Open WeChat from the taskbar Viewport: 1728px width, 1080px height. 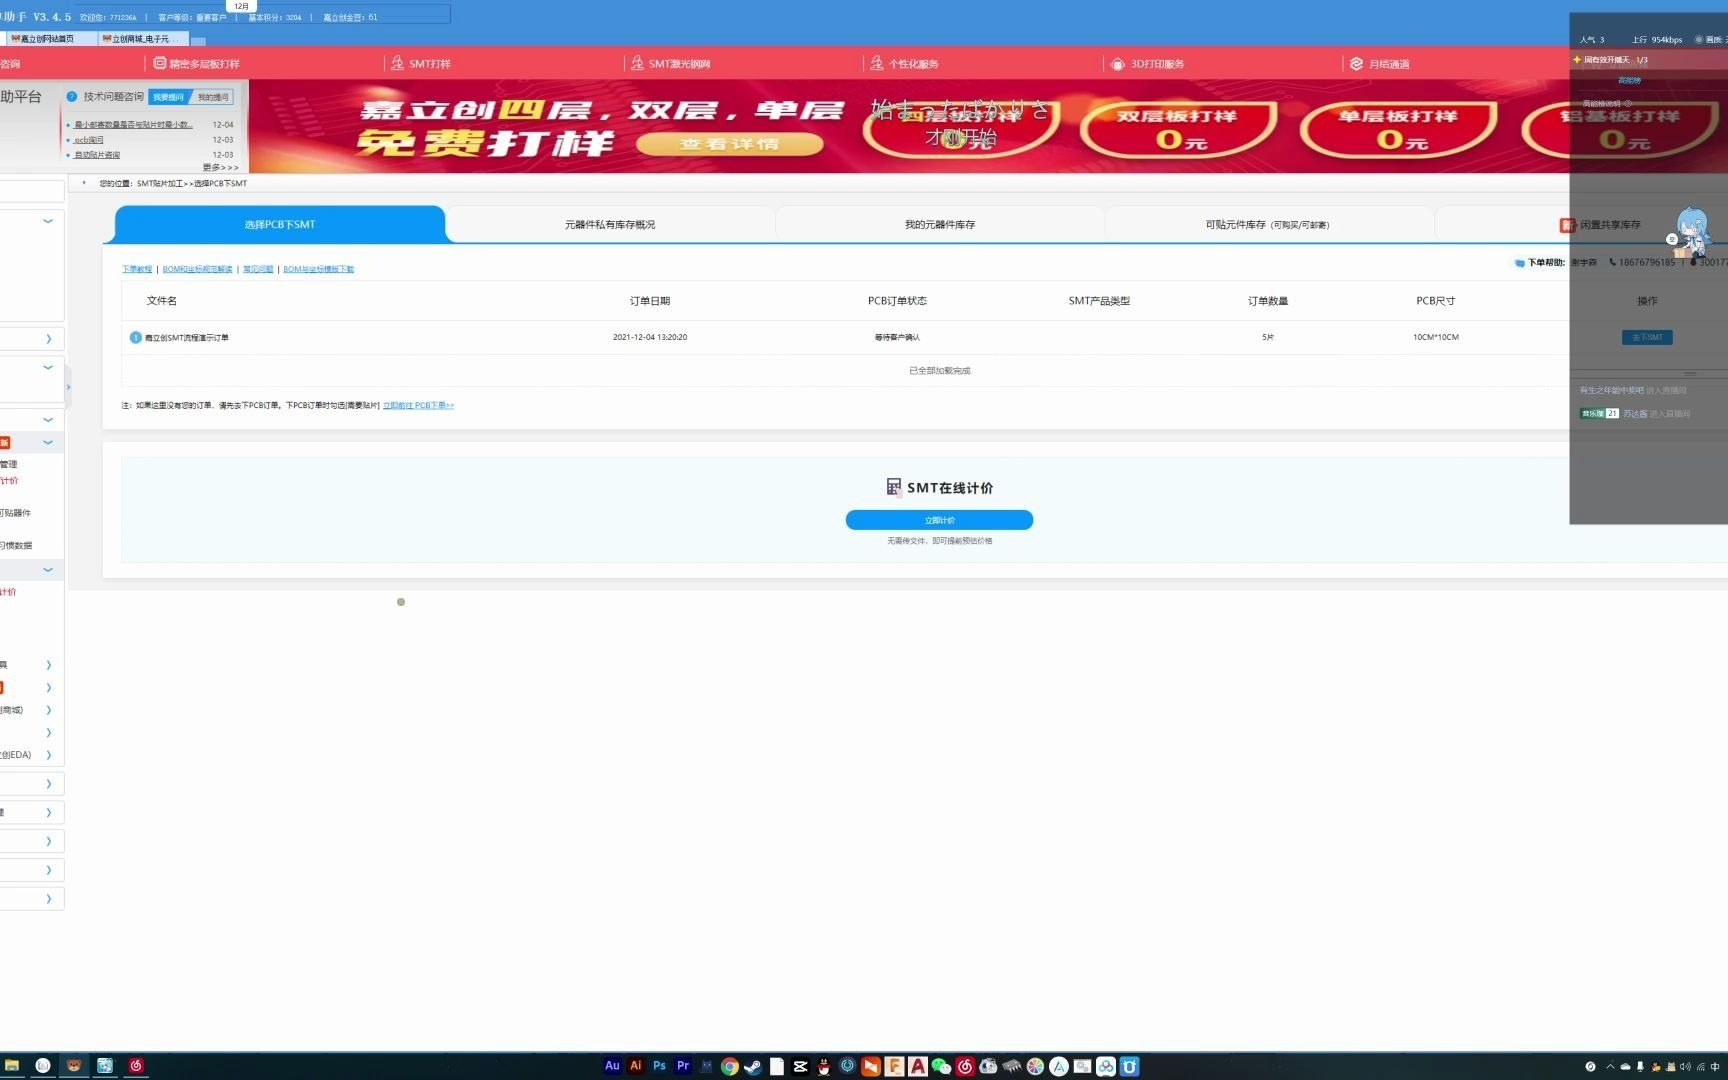coord(941,1066)
